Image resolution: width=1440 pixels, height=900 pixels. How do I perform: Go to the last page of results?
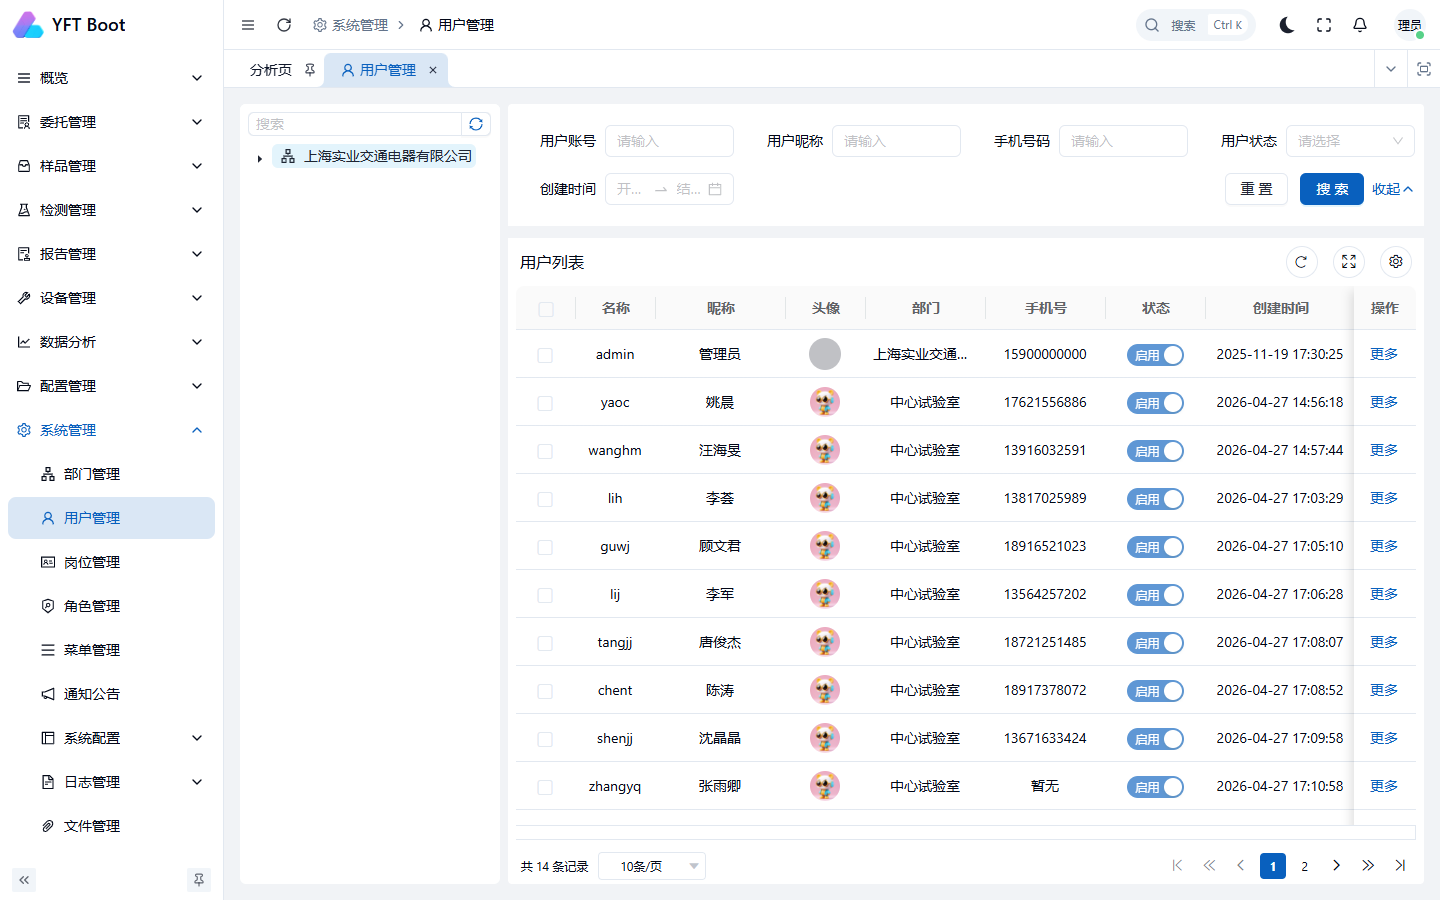(x=1400, y=866)
